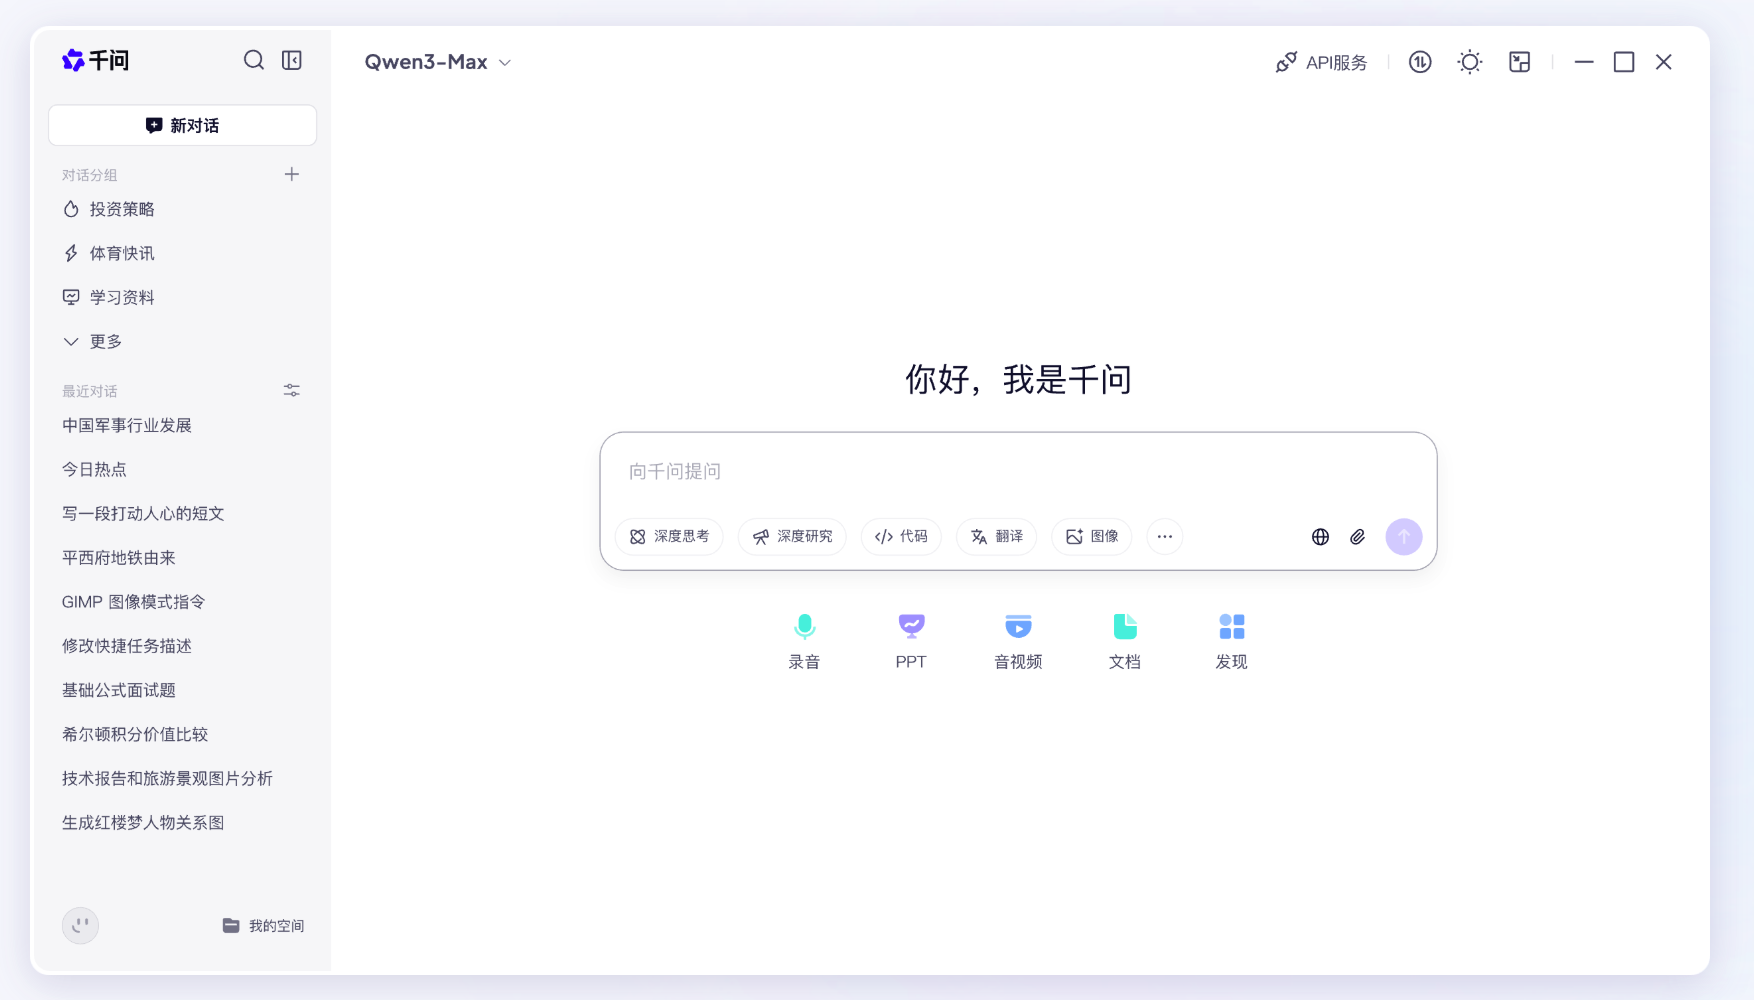
Task: Open 我的空间 folder
Action: point(263,926)
